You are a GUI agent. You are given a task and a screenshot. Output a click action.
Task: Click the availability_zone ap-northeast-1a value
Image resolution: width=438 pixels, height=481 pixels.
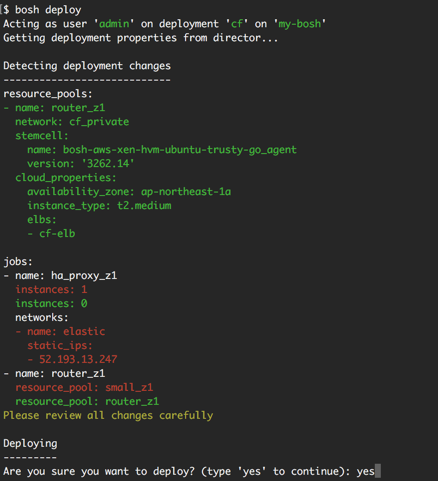pos(186,192)
